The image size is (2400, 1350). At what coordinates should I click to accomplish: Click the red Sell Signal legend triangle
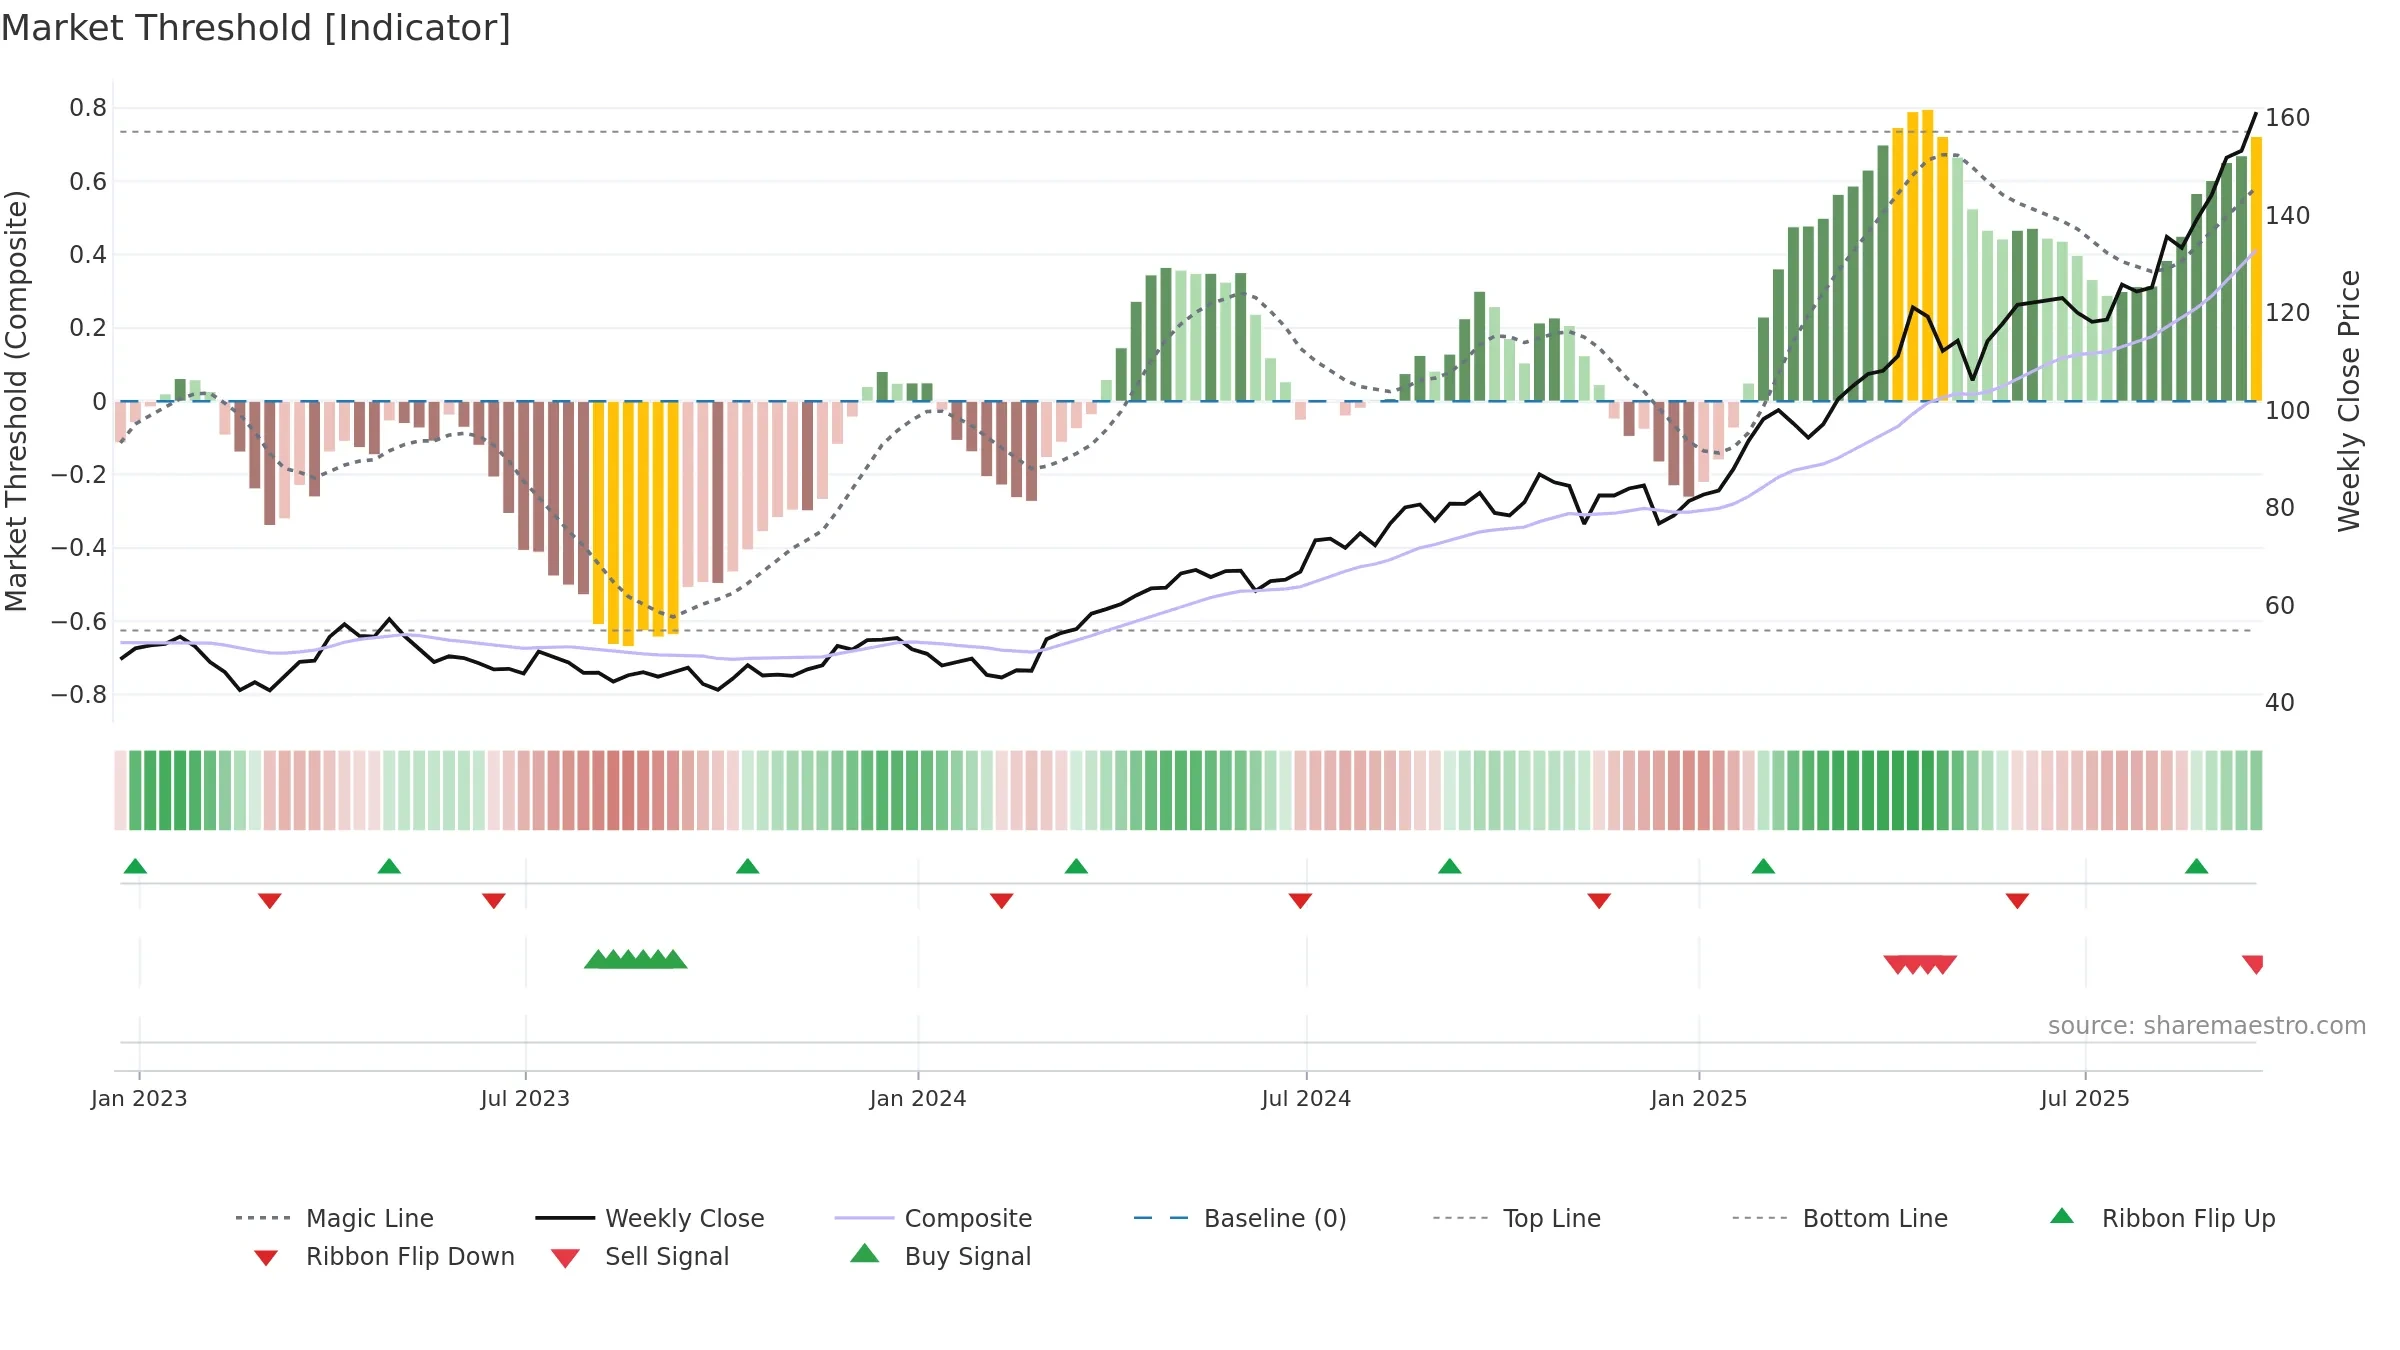click(565, 1258)
